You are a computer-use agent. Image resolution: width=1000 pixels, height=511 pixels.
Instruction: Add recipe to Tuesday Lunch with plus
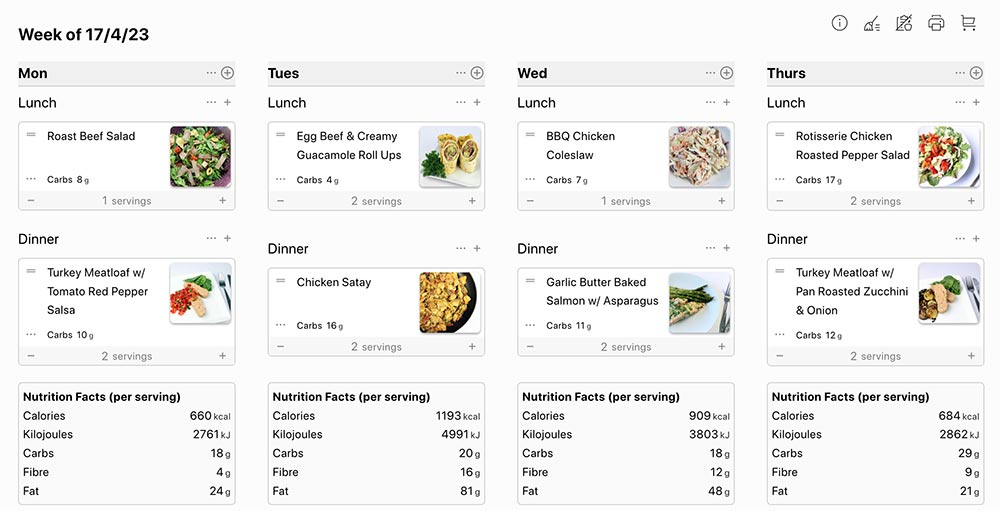tap(477, 102)
